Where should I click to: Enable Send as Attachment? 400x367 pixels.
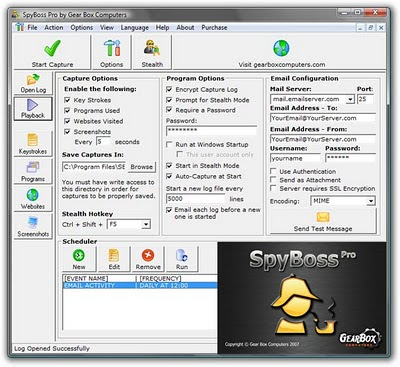pyautogui.click(x=273, y=180)
